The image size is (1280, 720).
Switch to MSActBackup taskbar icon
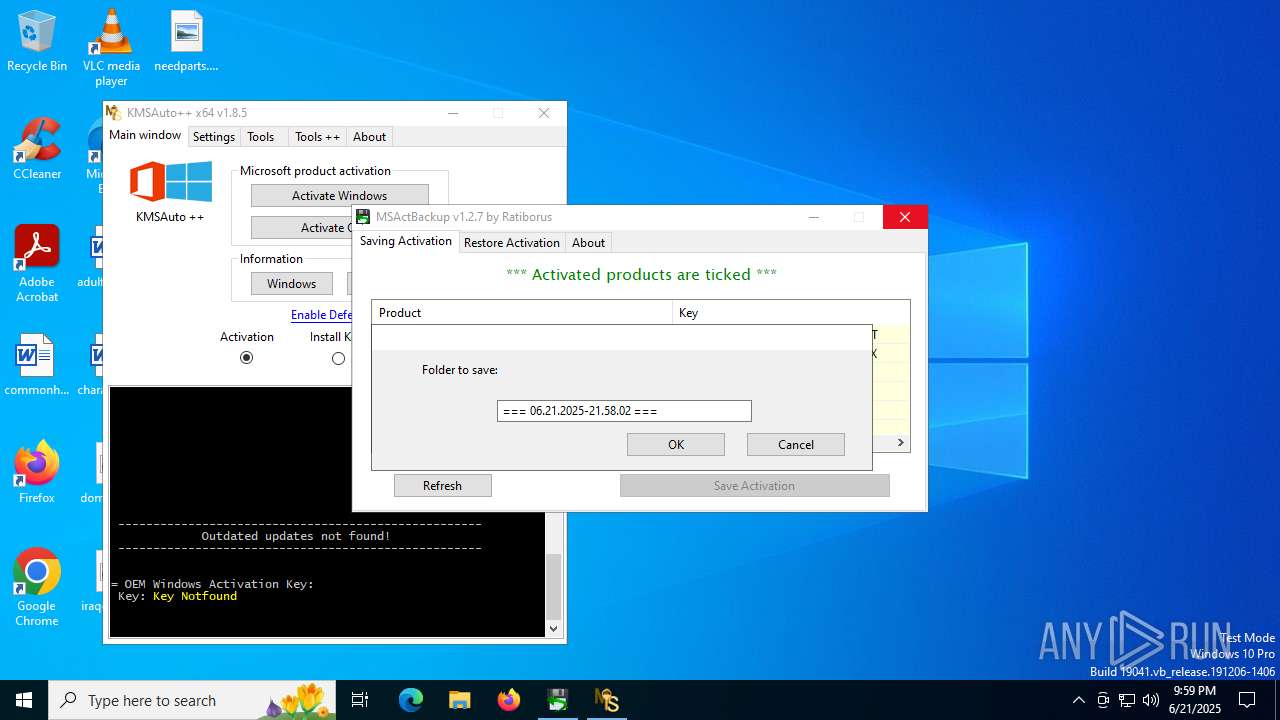click(x=558, y=700)
